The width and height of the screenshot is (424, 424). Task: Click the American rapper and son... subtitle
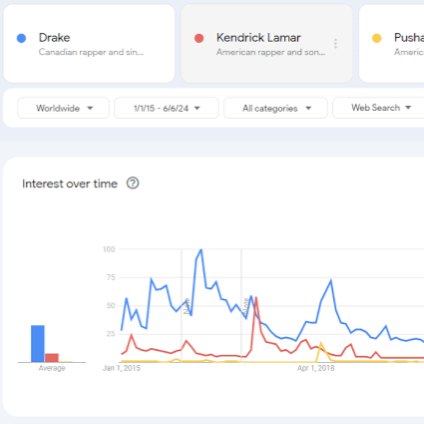(271, 52)
